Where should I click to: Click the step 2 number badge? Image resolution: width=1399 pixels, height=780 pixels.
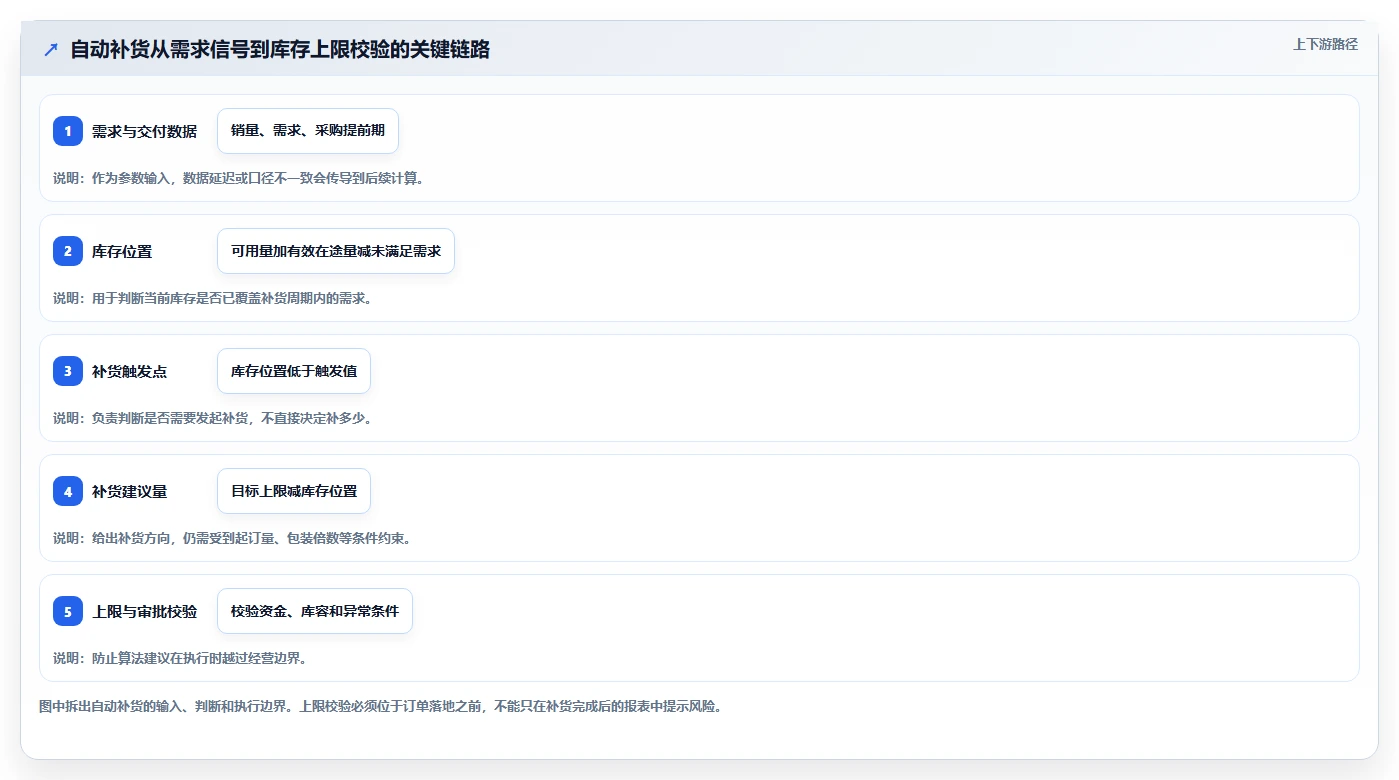tap(68, 251)
